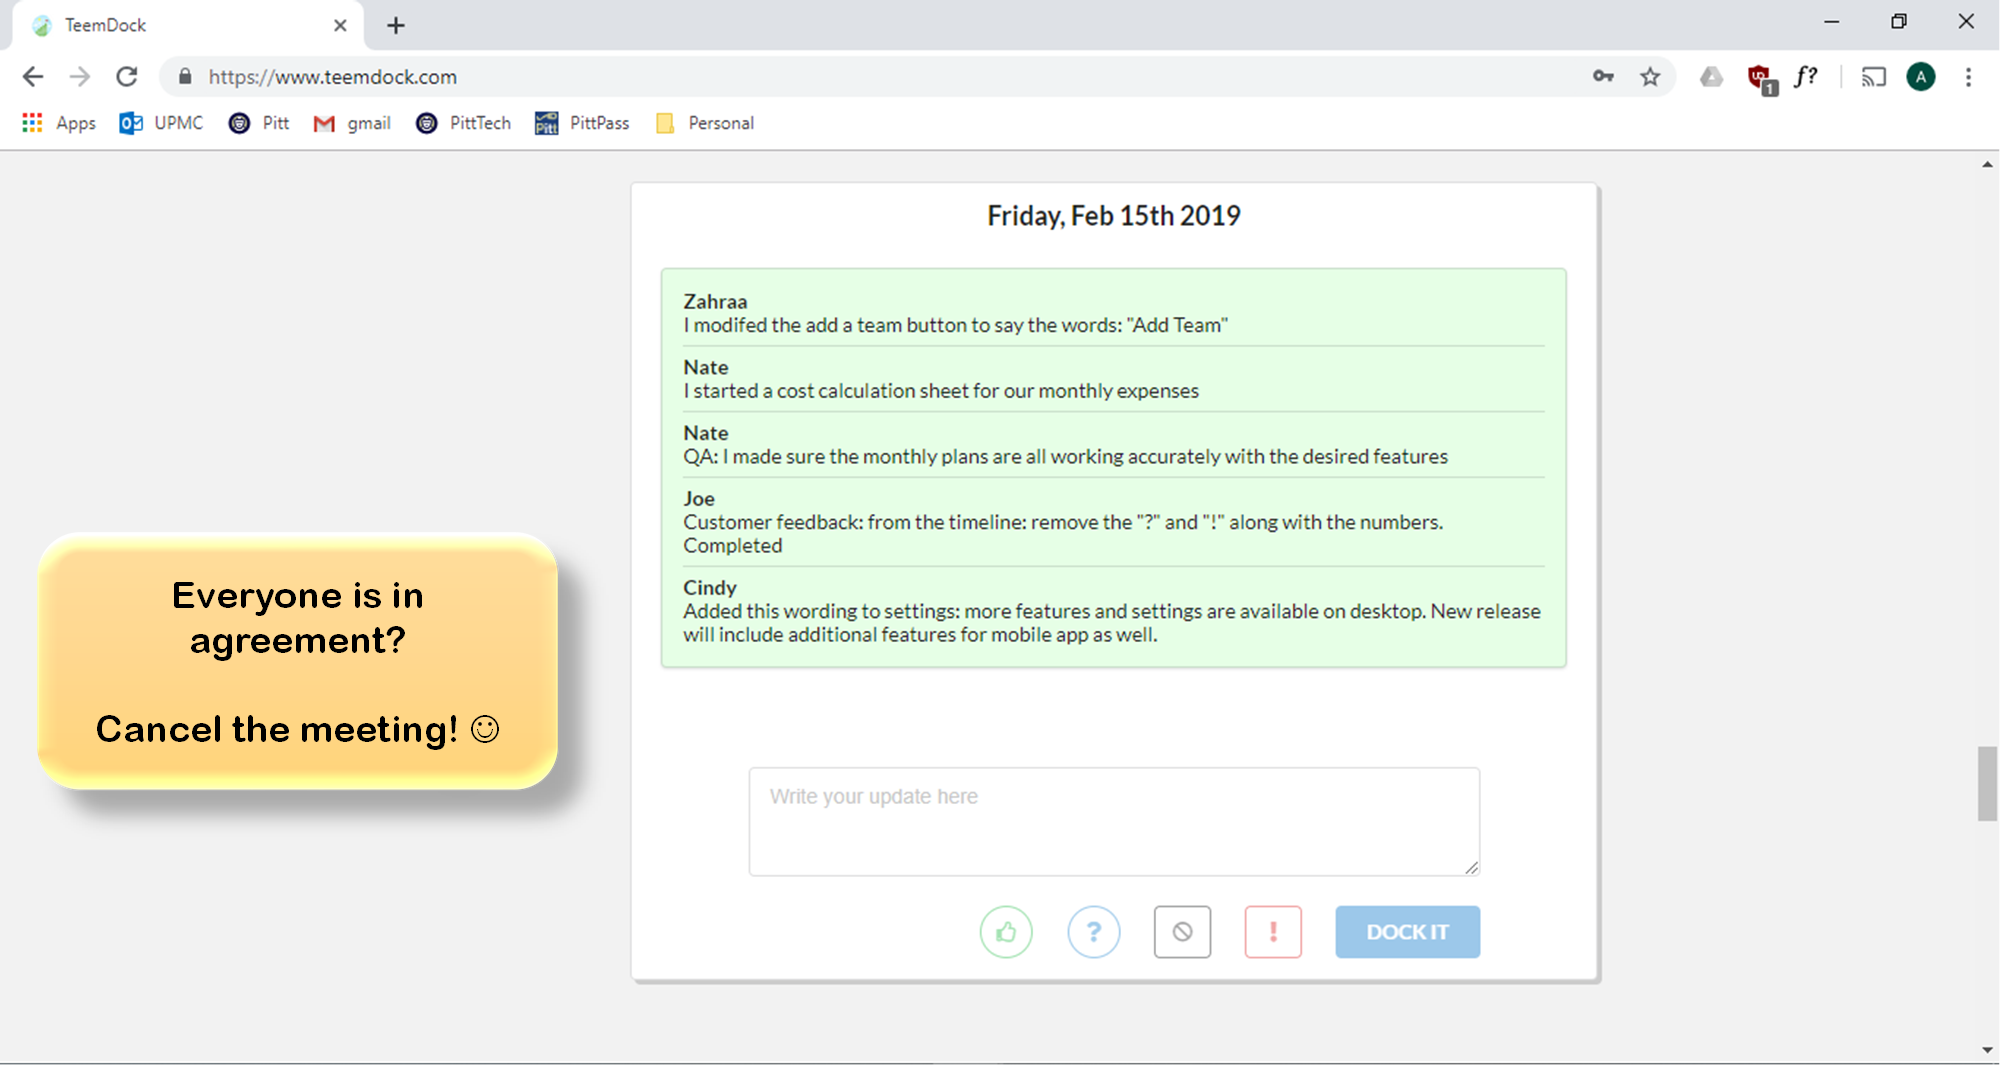Click the address bar URL teemdock.com
2000x1065 pixels.
333,77
